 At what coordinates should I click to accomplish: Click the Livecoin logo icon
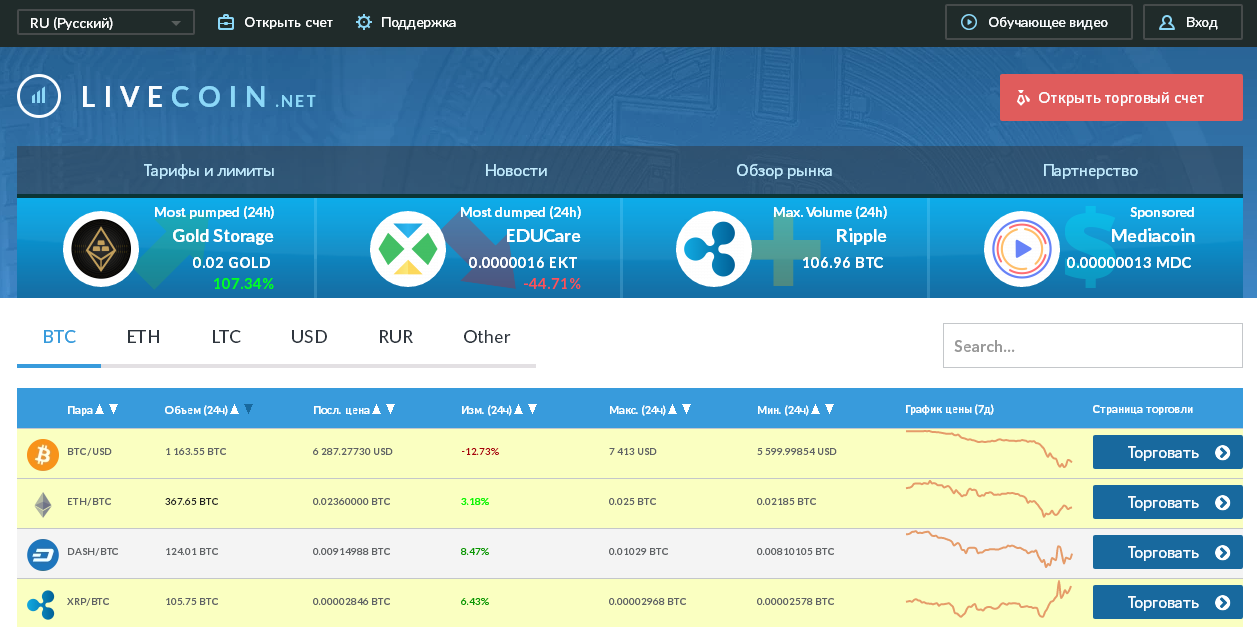coord(39,96)
